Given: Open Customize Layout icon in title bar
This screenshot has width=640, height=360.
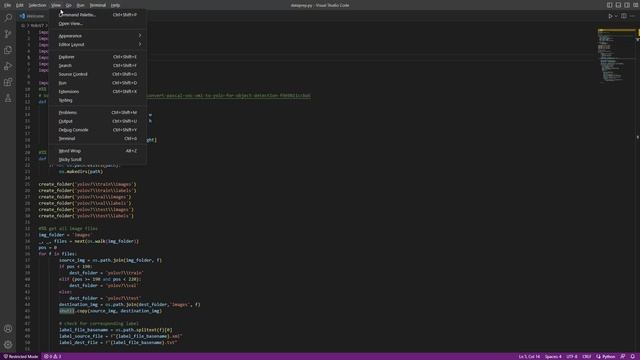Looking at the screenshot, I should 636,5.
